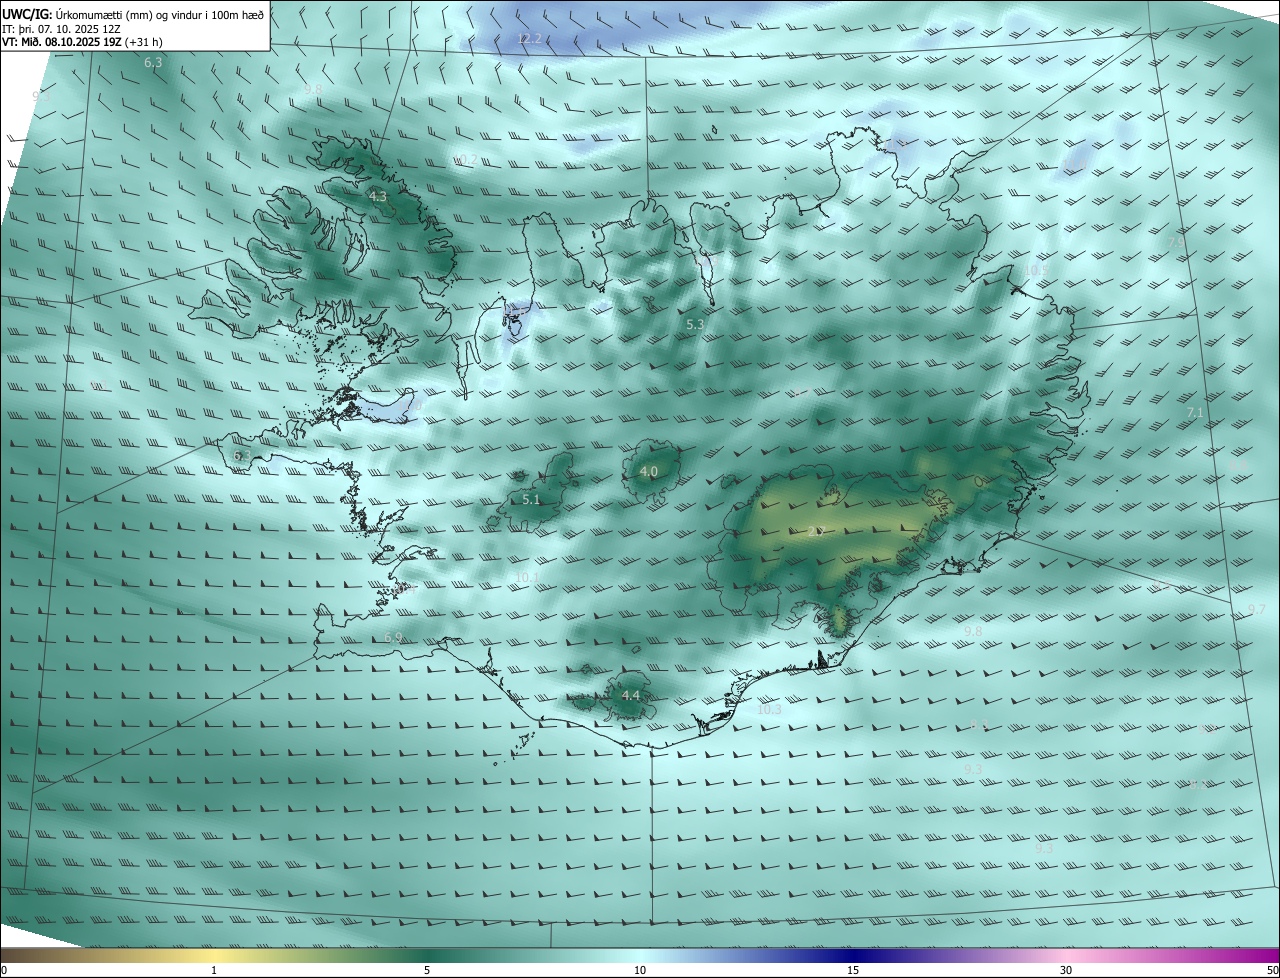Click the 6.9 value on Reykjanes peninsula

393,637
